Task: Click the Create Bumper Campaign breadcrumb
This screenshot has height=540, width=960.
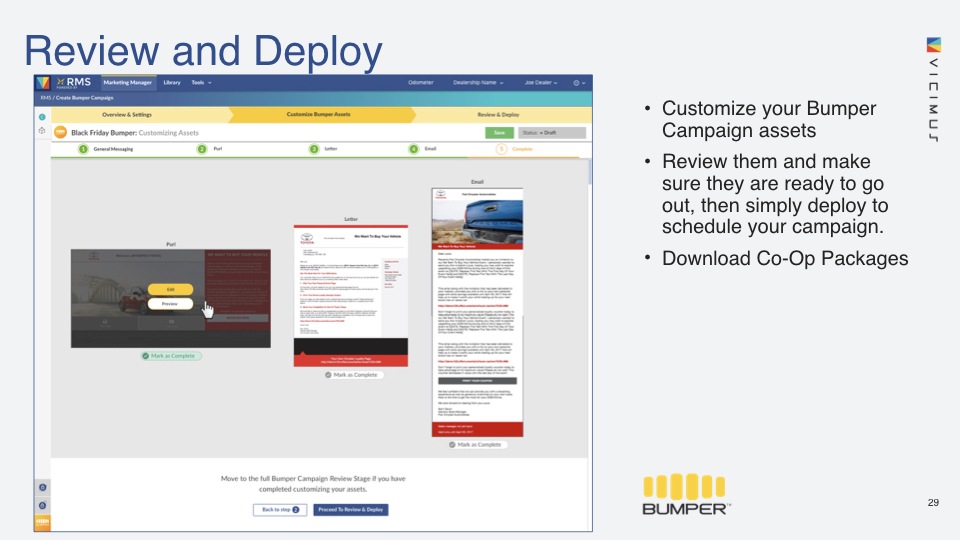Action: pyautogui.click(x=84, y=98)
